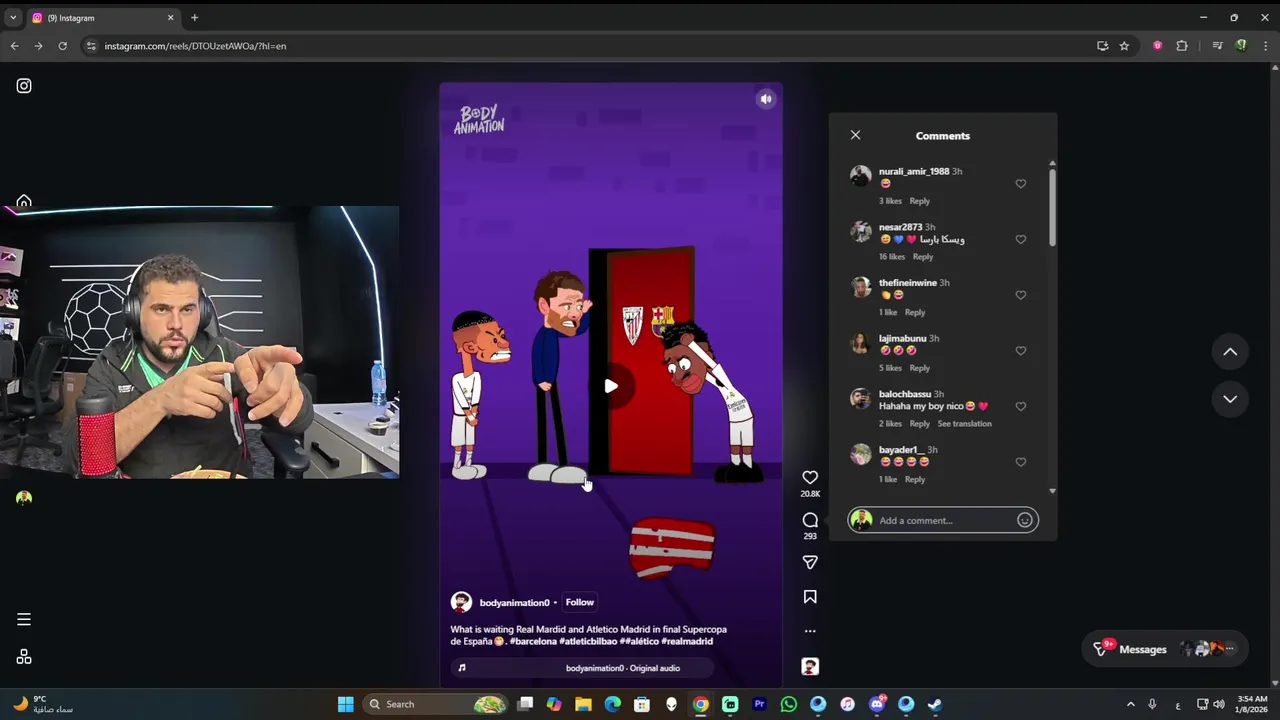This screenshot has height=720, width=1280.
Task: Open bodyanimation0 profile name
Action: coord(514,603)
